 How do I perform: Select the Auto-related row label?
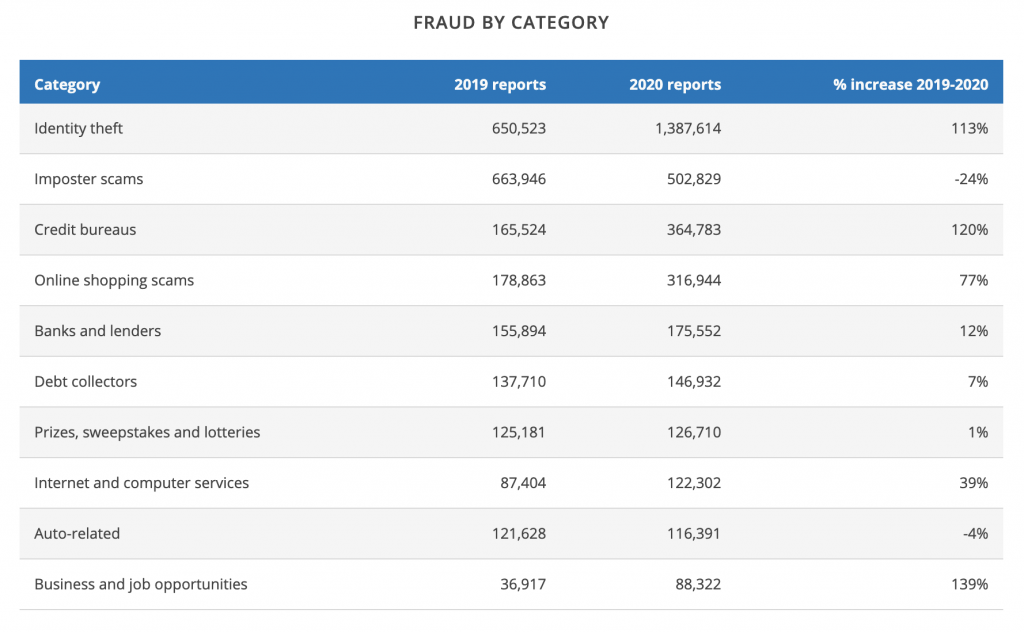point(77,533)
